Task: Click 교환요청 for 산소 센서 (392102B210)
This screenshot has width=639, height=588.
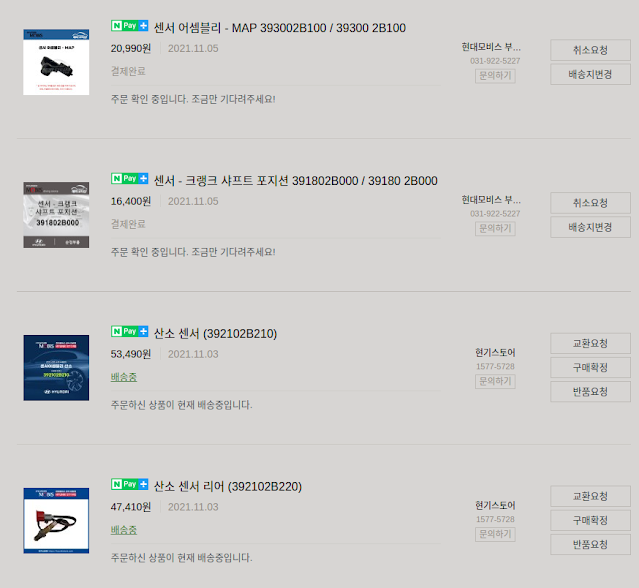Action: [x=590, y=344]
